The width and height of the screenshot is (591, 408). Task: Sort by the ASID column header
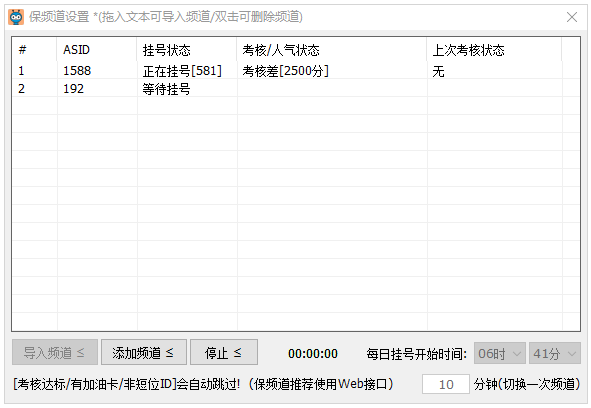coord(97,50)
